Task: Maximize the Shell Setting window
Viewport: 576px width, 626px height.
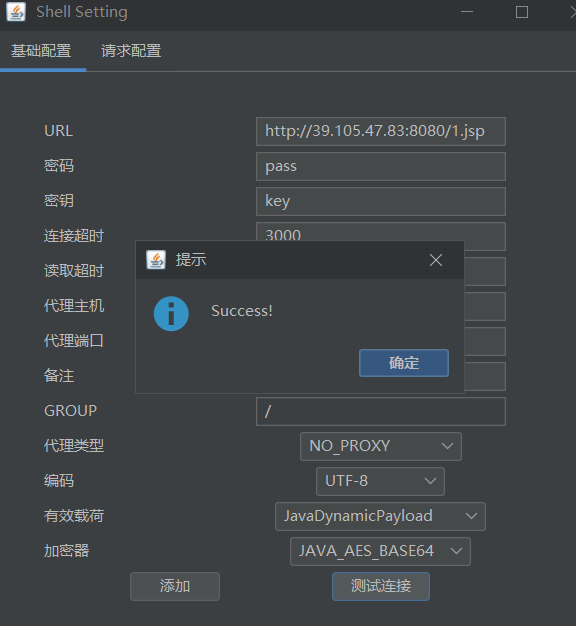Action: click(x=522, y=12)
